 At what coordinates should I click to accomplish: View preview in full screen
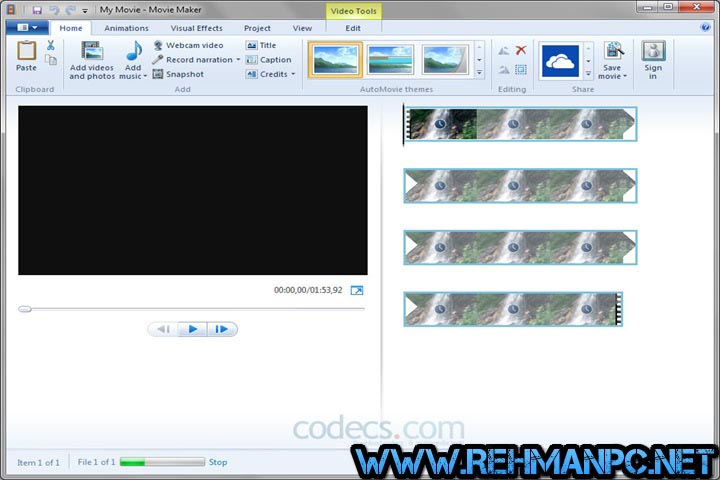[357, 290]
